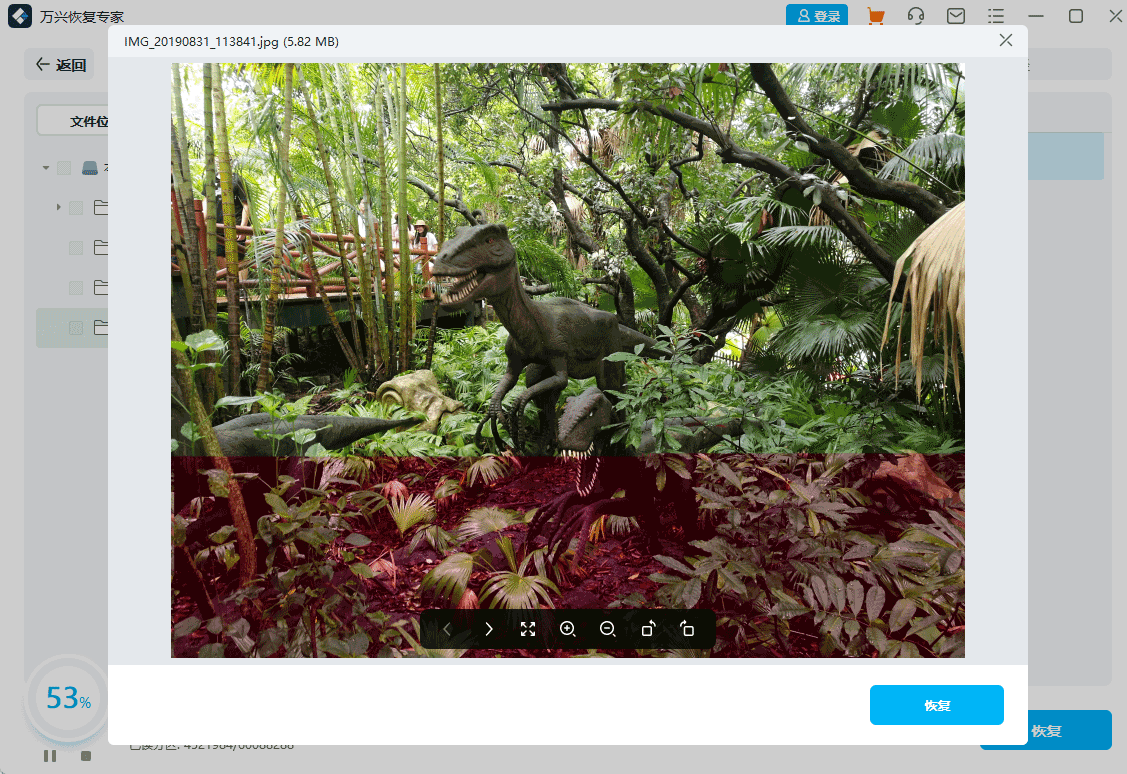The height and width of the screenshot is (774, 1127).
Task: View the next recoverable image
Action: pyautogui.click(x=489, y=629)
